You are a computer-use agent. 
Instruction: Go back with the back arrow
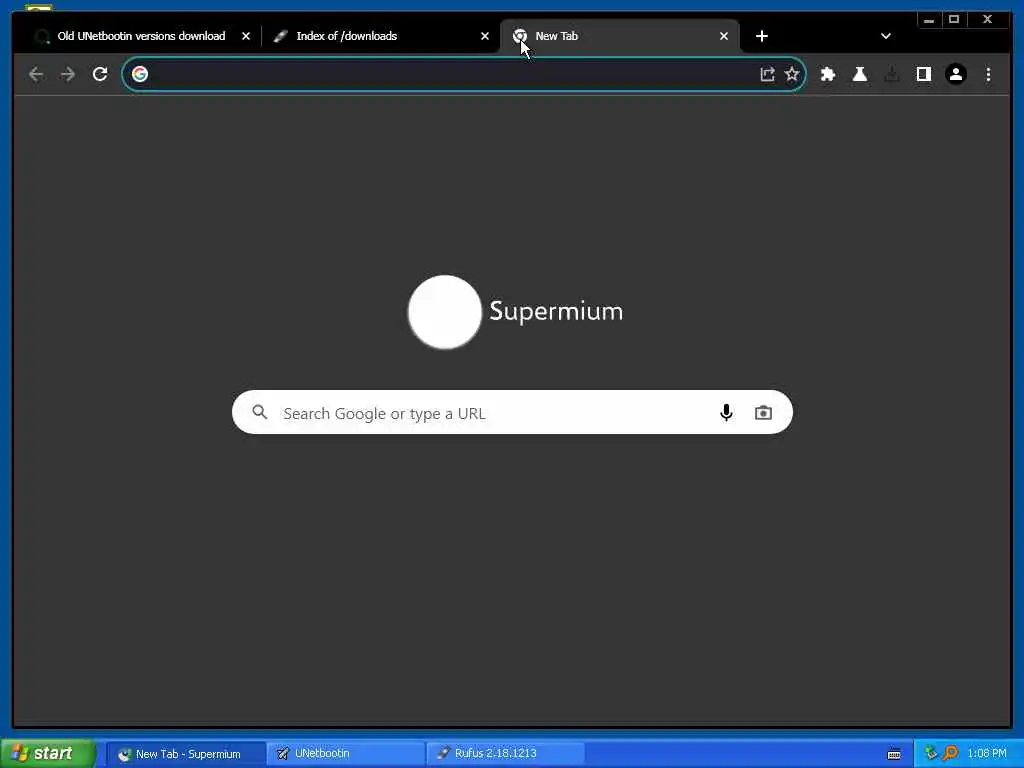[36, 74]
